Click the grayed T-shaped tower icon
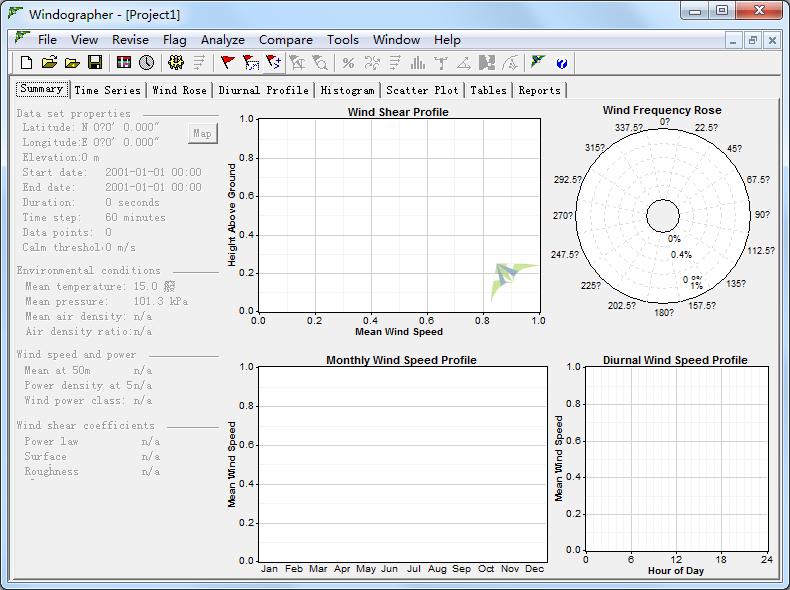Screen dimensions: 790x590 441,62
